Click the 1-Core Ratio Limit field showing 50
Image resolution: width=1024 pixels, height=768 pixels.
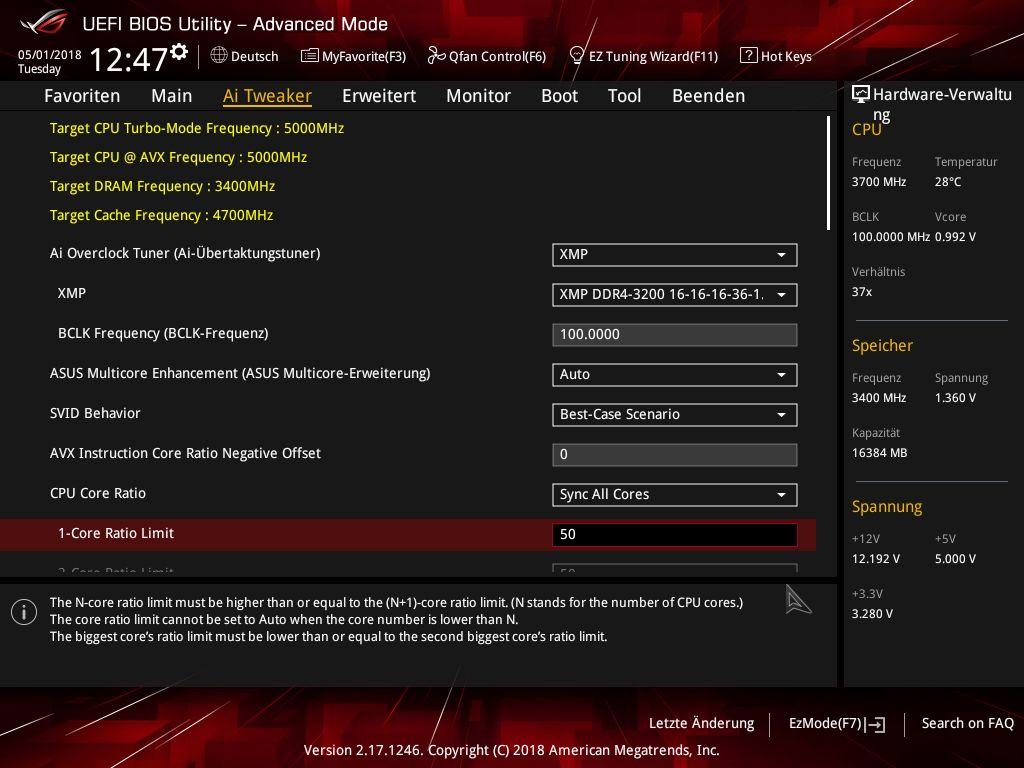click(x=675, y=534)
